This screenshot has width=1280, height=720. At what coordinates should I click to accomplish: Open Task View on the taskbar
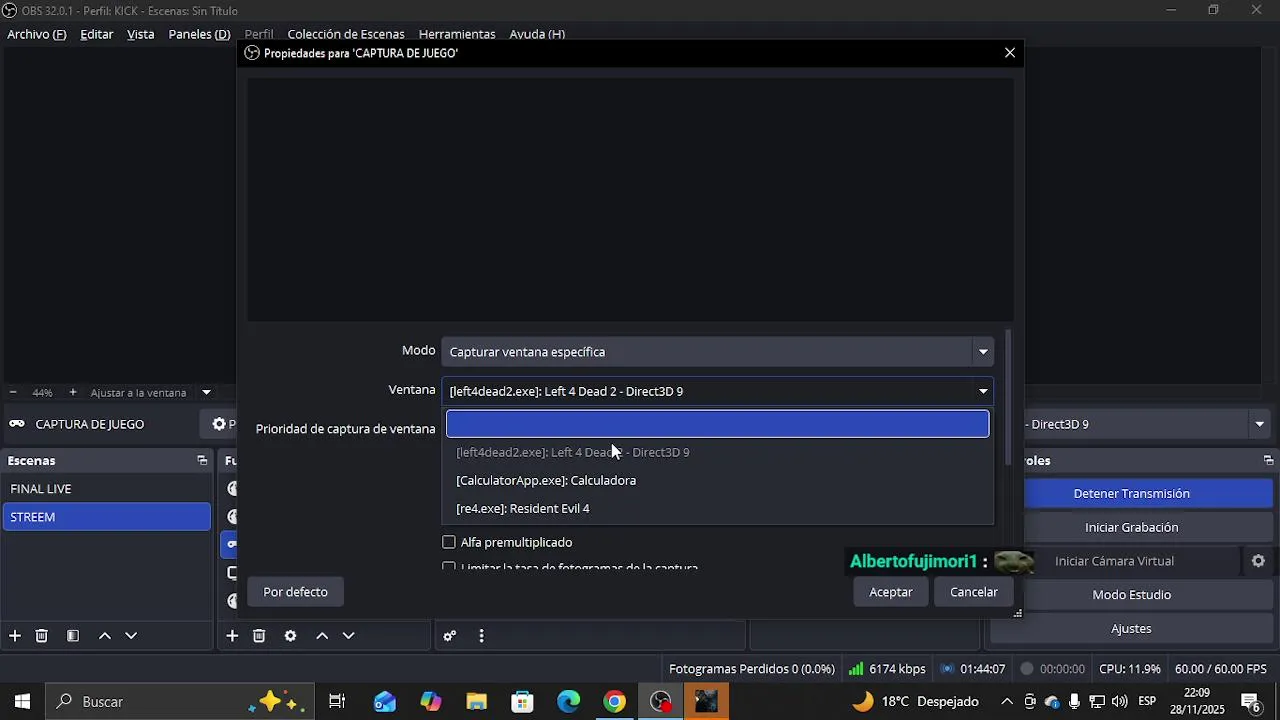(x=337, y=702)
